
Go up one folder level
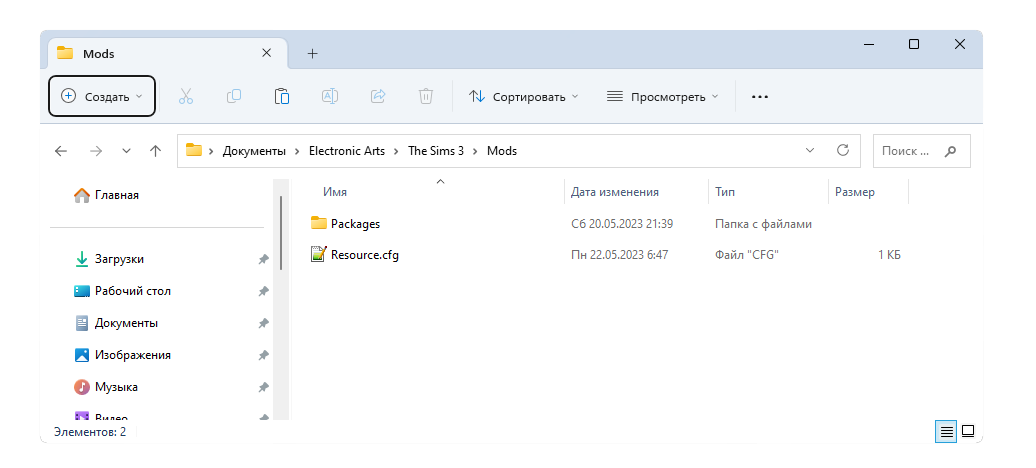coord(156,151)
